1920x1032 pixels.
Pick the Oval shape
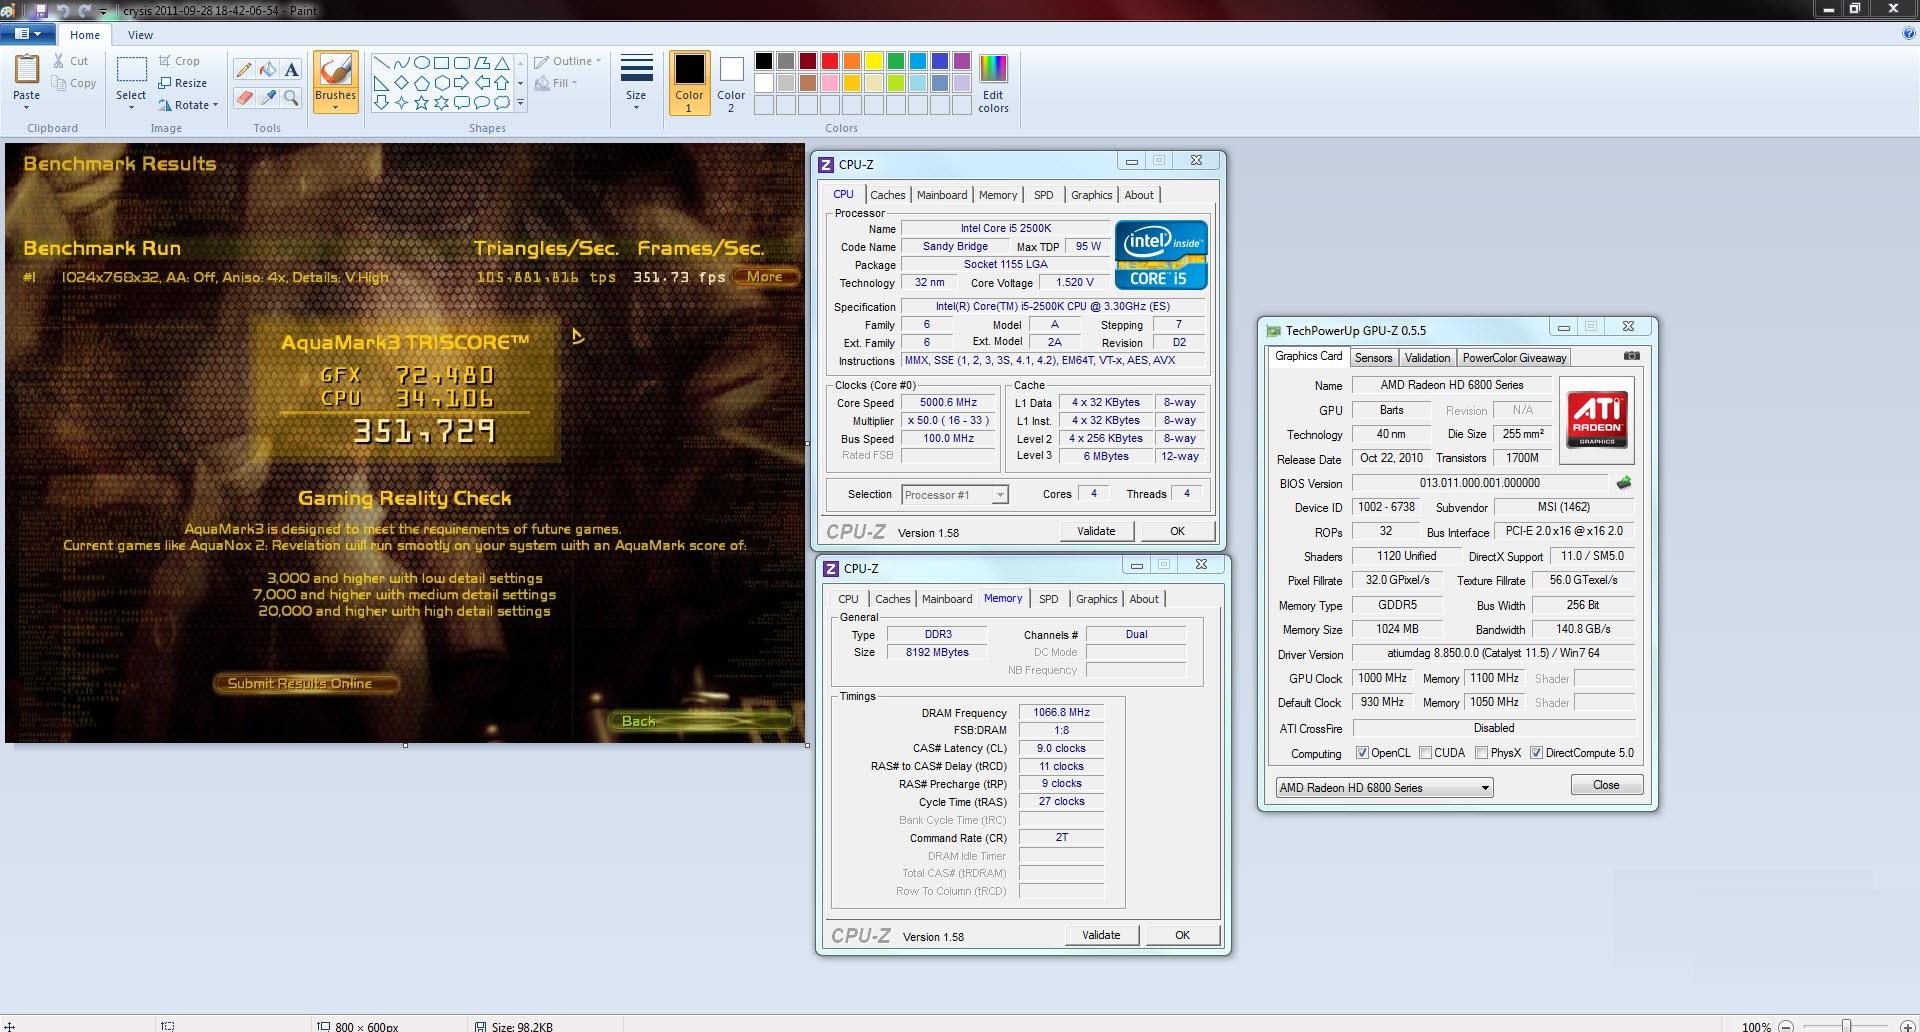click(x=421, y=62)
